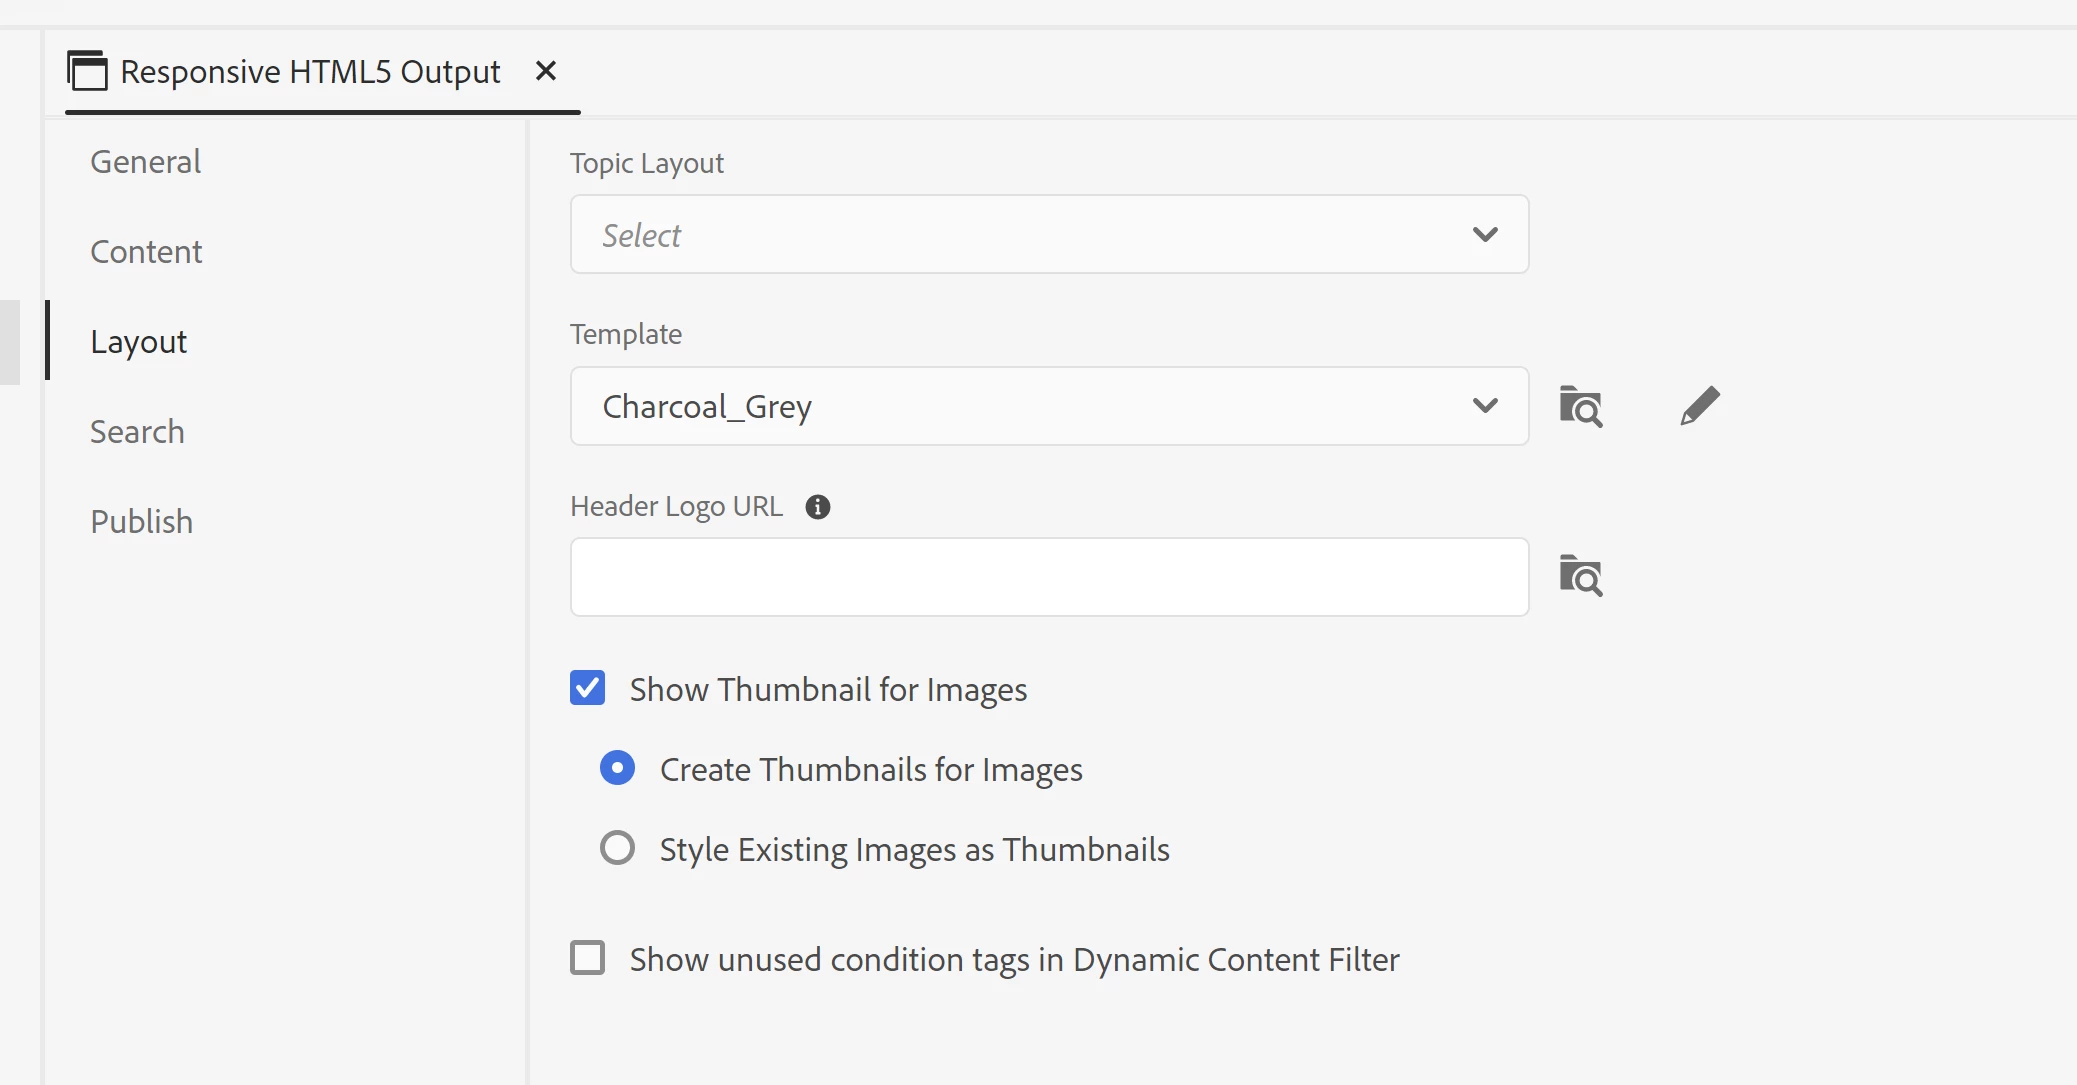Select the Layout section

[x=138, y=342]
